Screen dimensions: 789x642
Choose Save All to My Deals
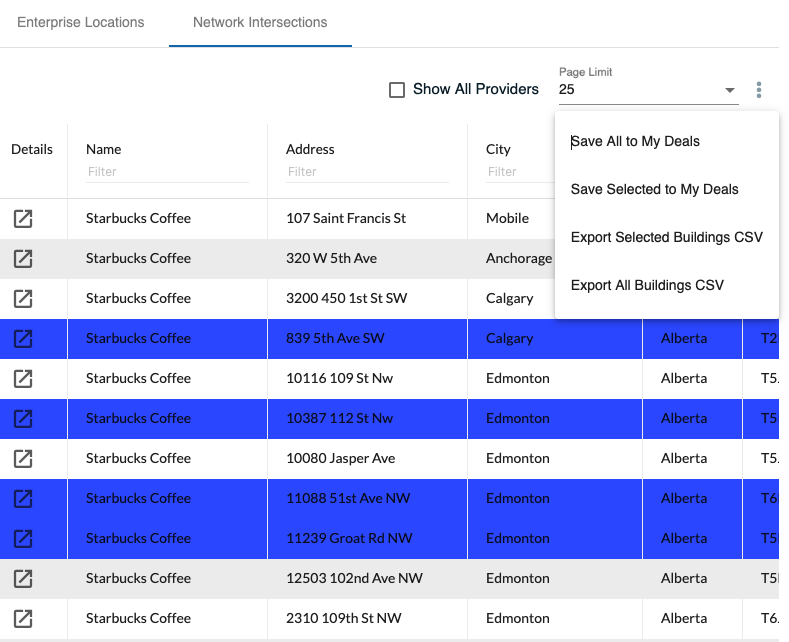(635, 142)
